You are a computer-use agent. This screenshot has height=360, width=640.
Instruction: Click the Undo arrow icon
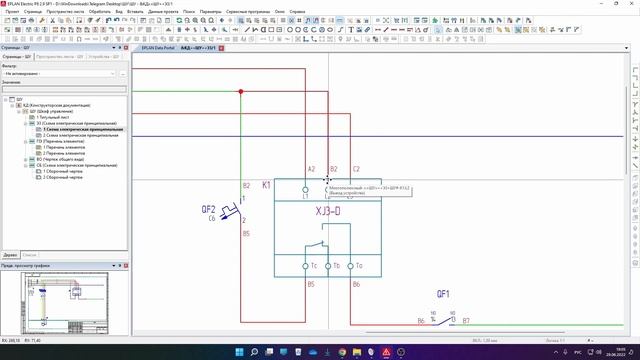tap(108, 20)
